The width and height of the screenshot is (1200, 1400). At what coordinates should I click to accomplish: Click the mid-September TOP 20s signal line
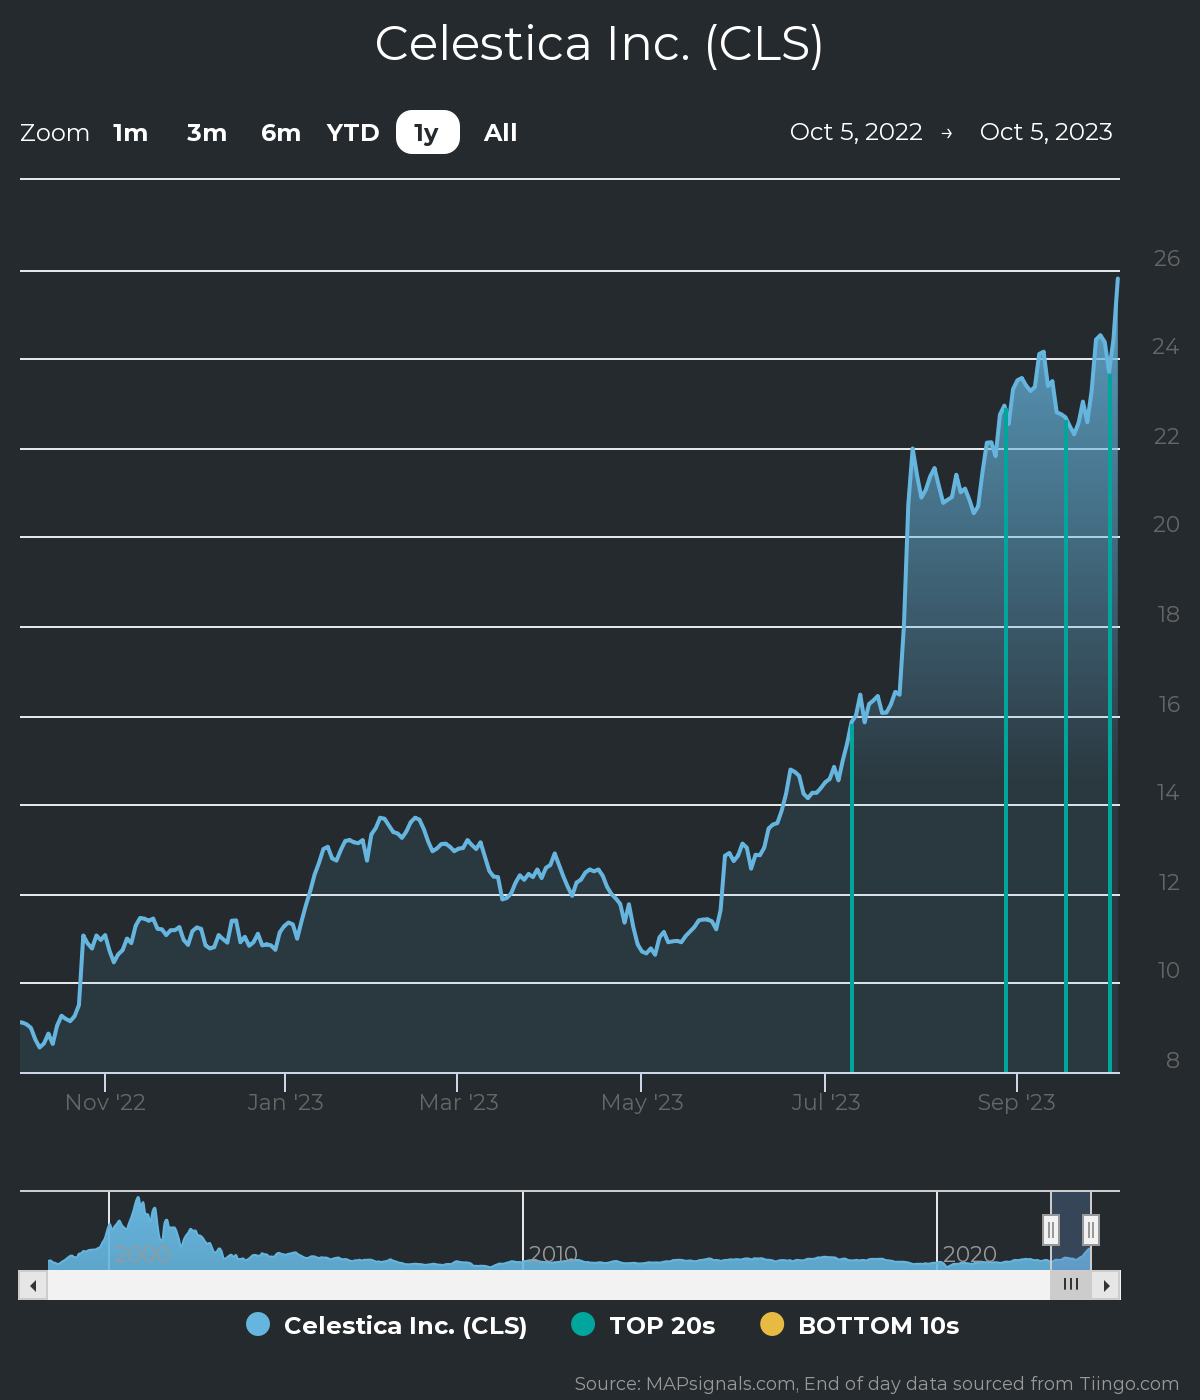pyautogui.click(x=1066, y=745)
